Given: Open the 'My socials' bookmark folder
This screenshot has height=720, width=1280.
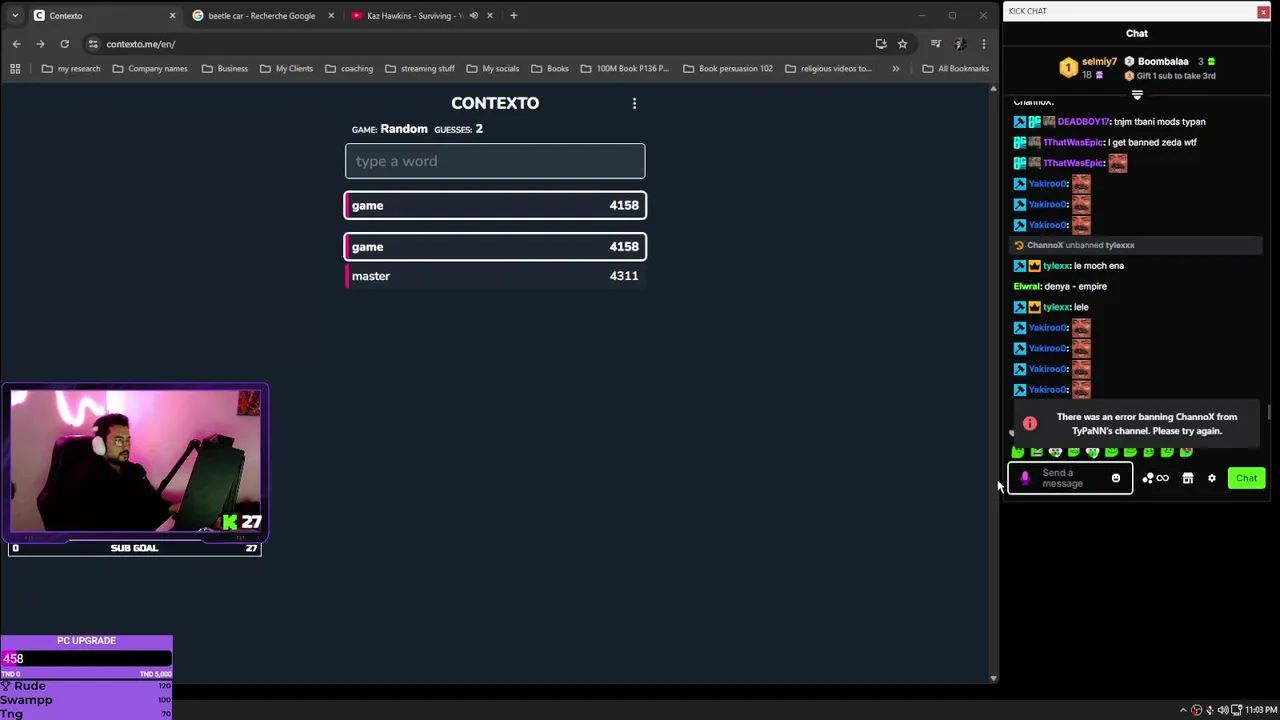Looking at the screenshot, I should tap(492, 69).
